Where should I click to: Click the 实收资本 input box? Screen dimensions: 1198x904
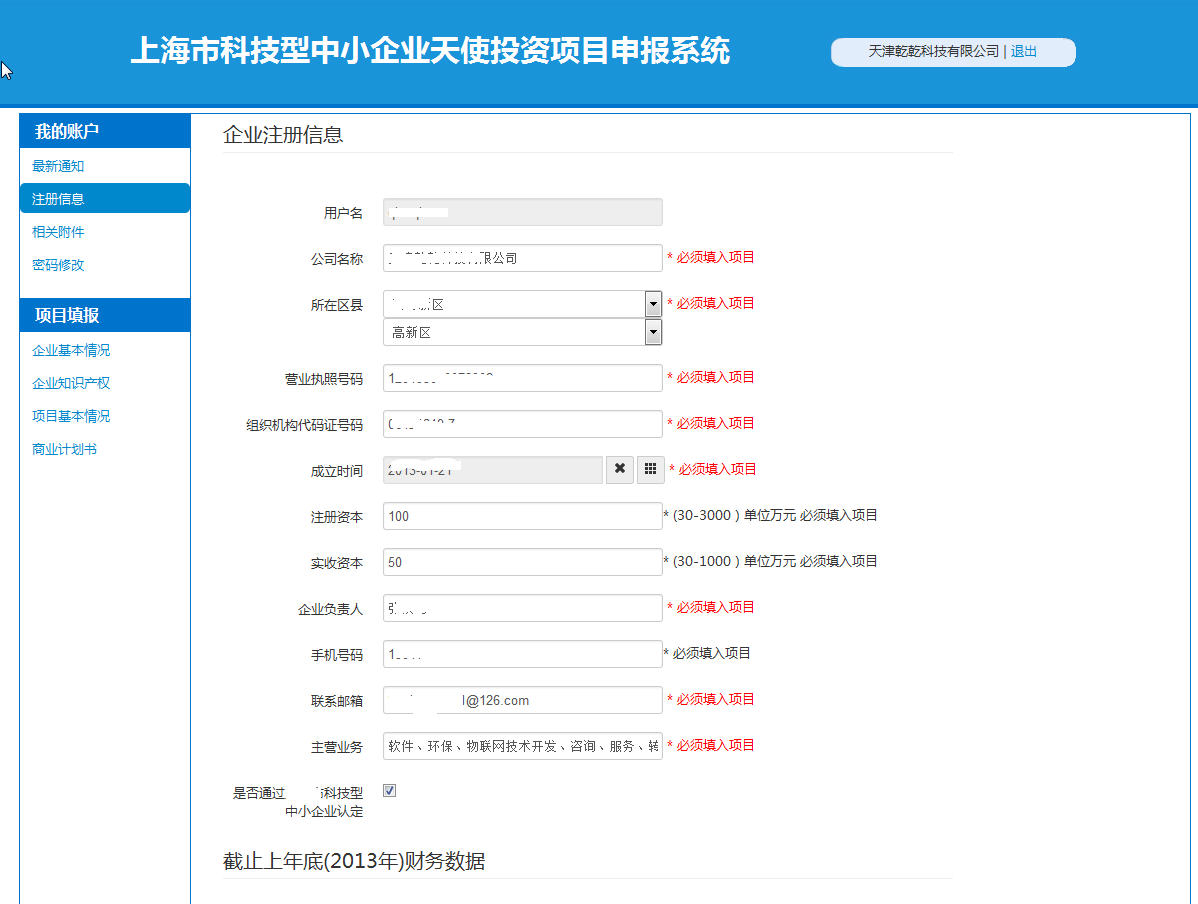(x=522, y=562)
